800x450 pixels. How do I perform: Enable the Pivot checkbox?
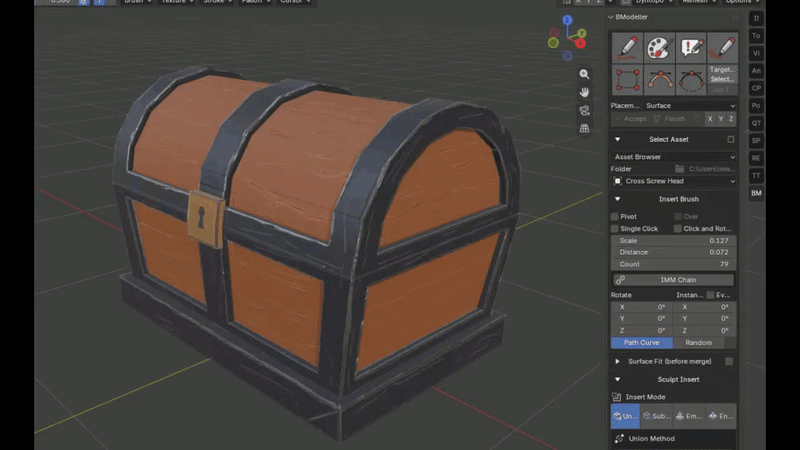tap(615, 217)
